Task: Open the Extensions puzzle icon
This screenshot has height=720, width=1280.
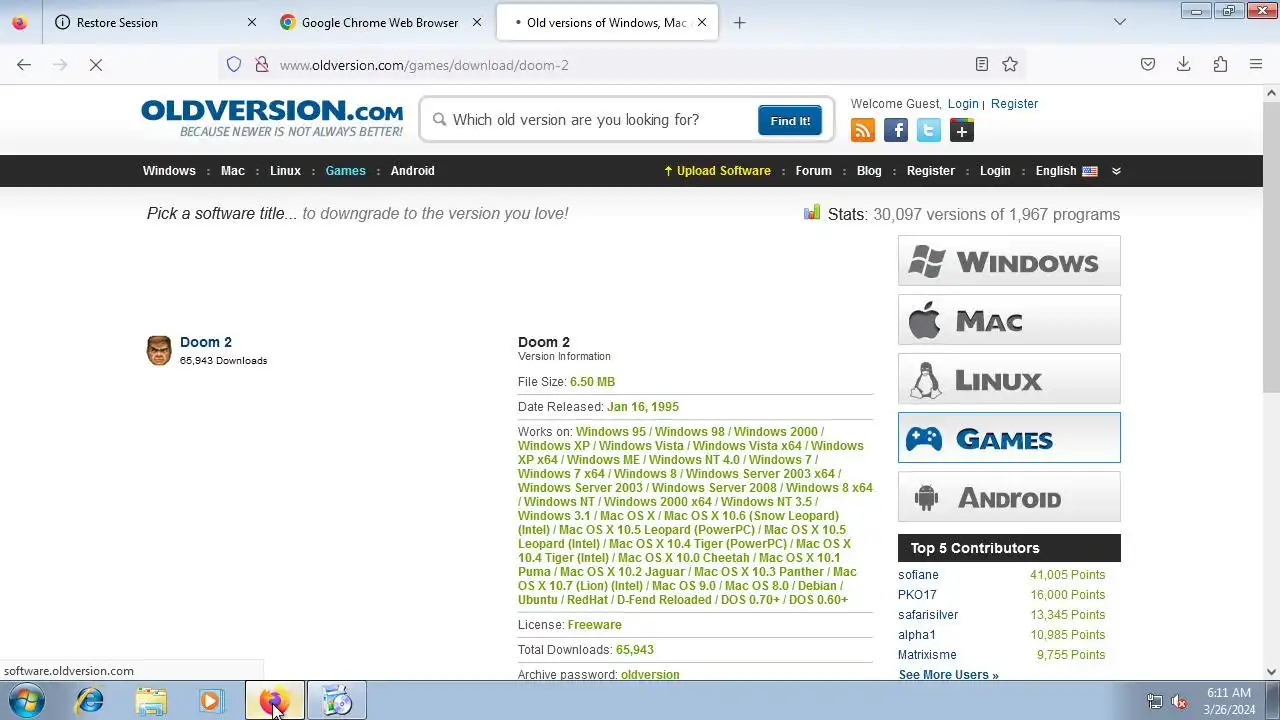Action: pos(1220,65)
